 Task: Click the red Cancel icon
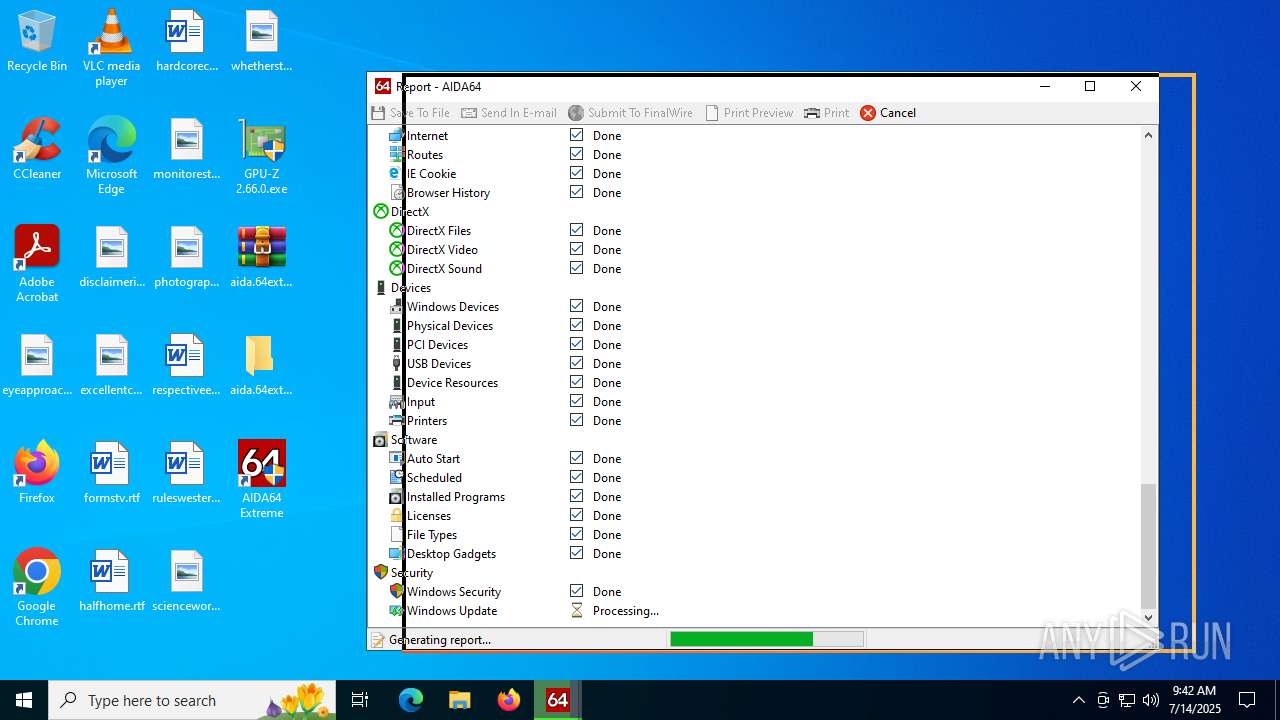coord(868,113)
